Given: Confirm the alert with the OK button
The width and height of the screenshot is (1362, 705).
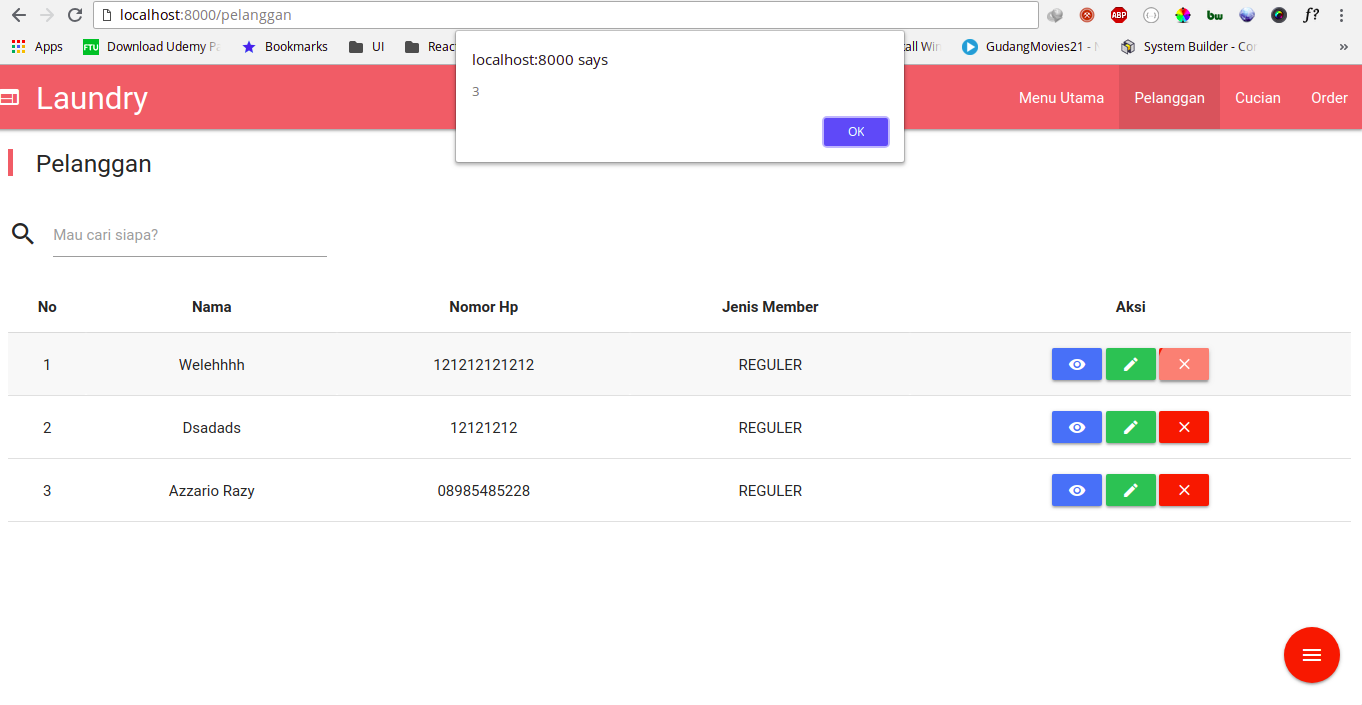Looking at the screenshot, I should click(856, 132).
